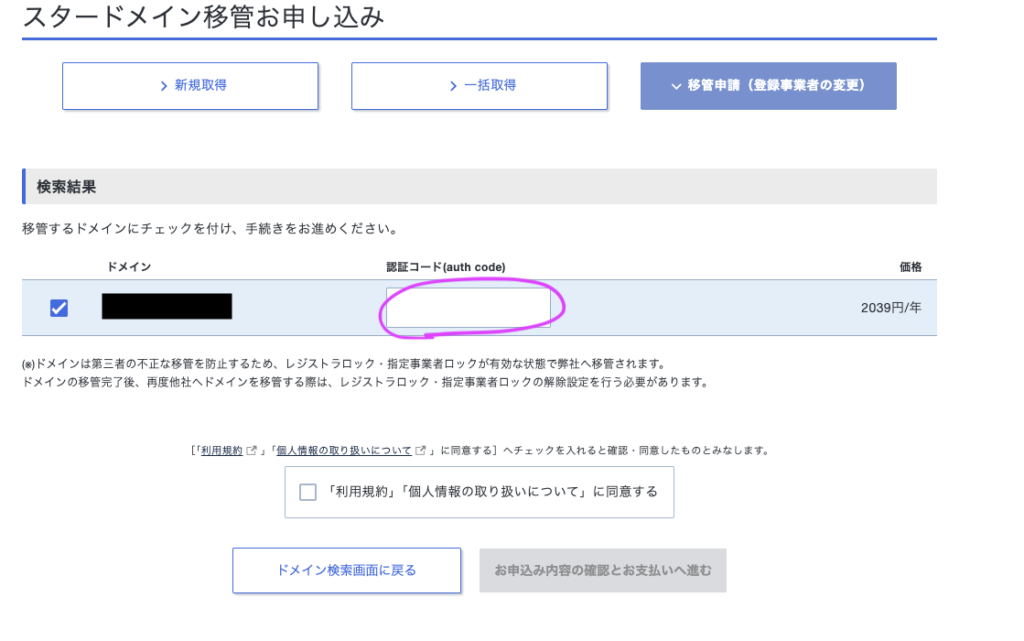The image size is (1024, 641).
Task: Open 個人情報の取り扱いについて link
Action: tap(344, 450)
